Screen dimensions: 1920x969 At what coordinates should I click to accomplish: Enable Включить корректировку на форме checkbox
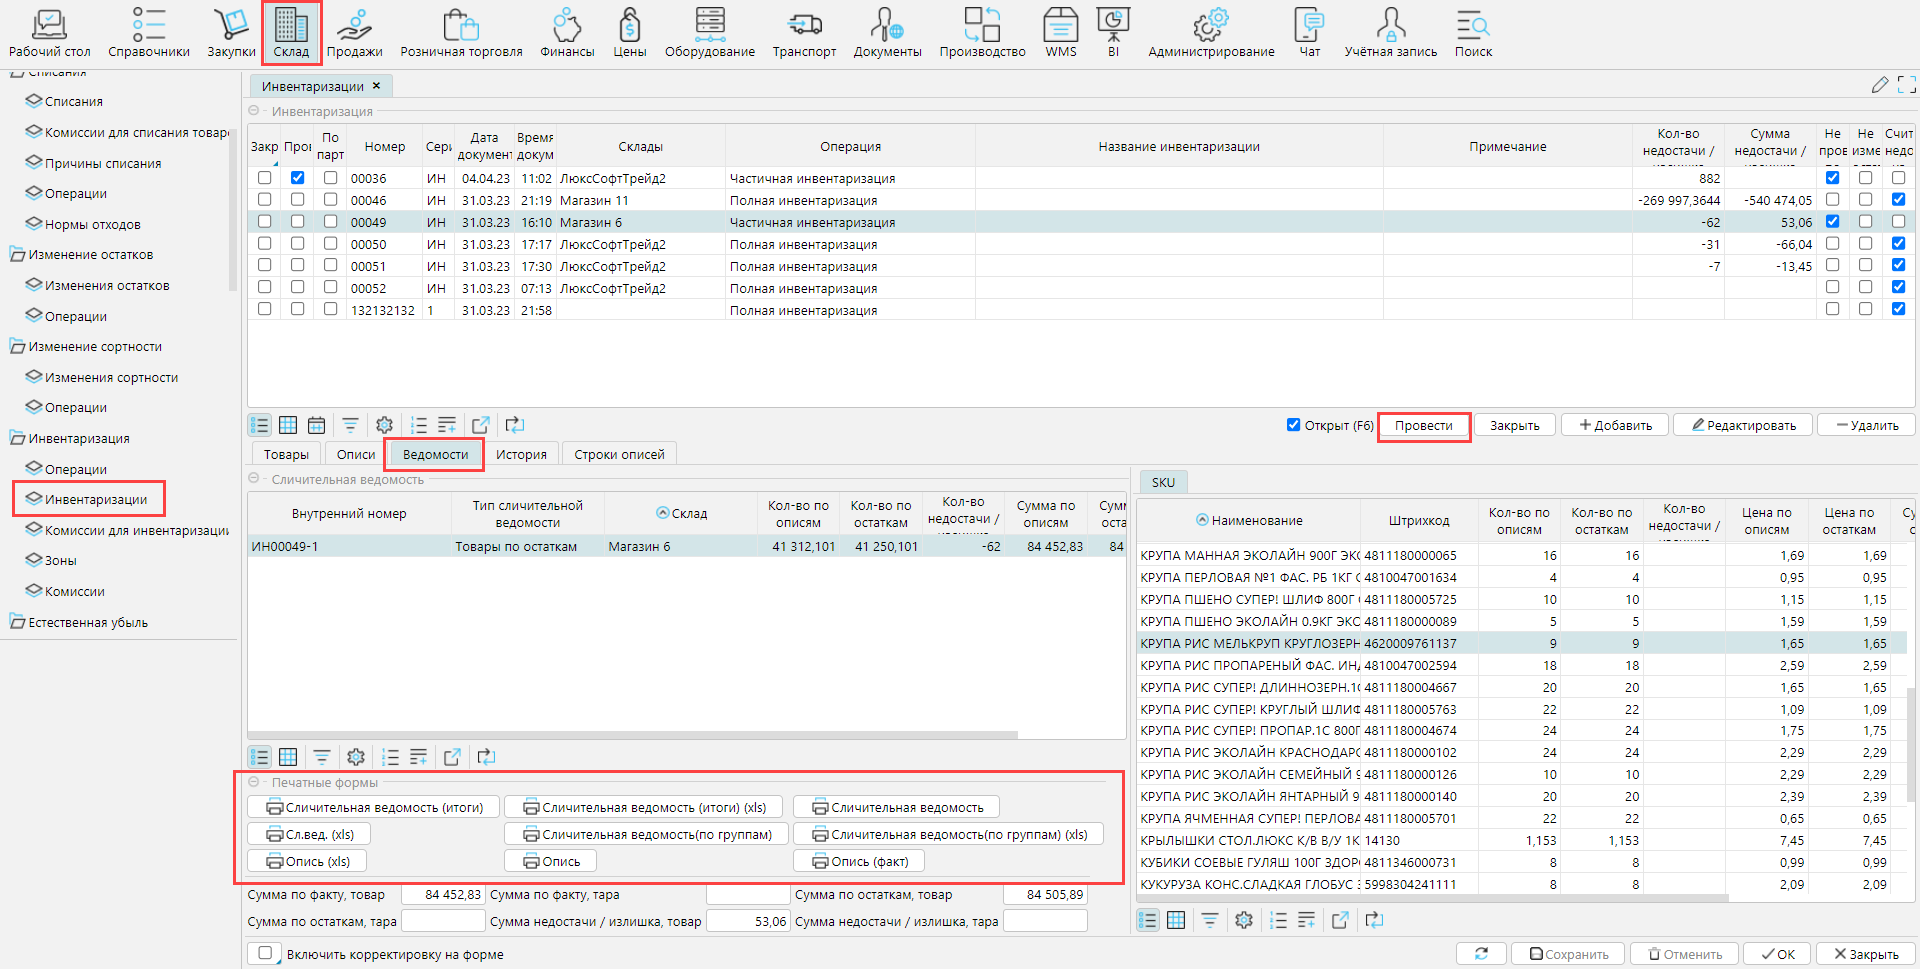tap(265, 953)
